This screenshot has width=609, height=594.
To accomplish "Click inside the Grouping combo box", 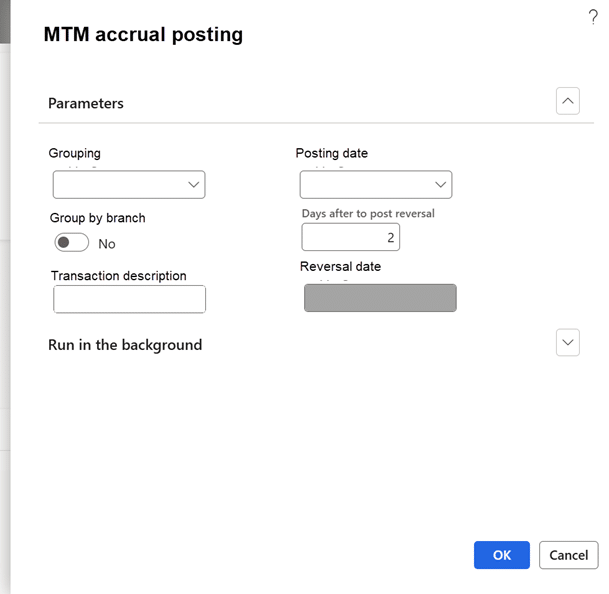I will click(x=118, y=185).
